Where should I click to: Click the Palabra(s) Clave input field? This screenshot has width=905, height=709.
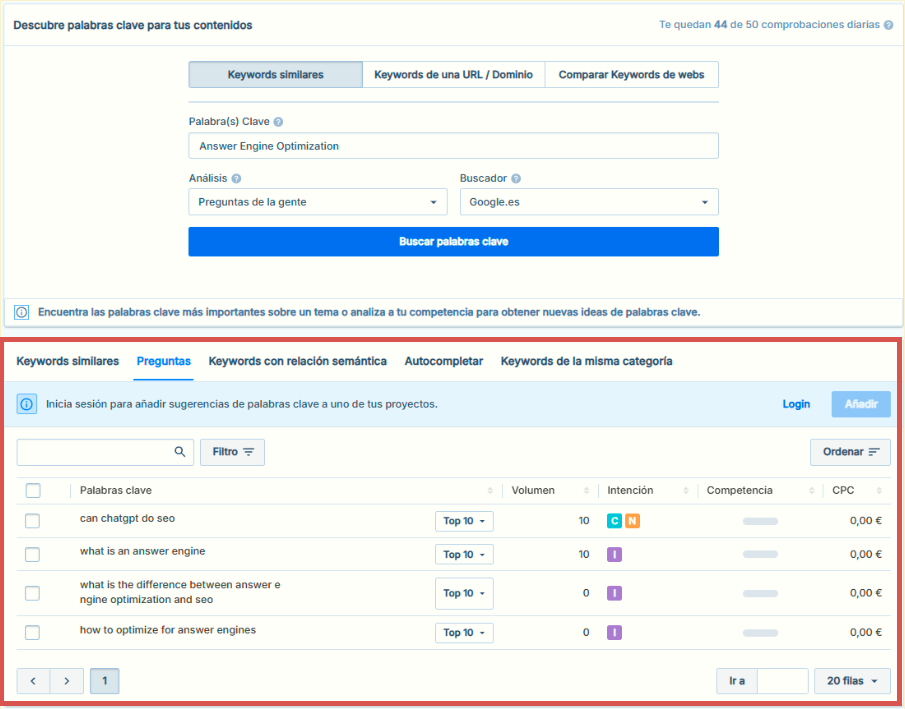pos(454,146)
